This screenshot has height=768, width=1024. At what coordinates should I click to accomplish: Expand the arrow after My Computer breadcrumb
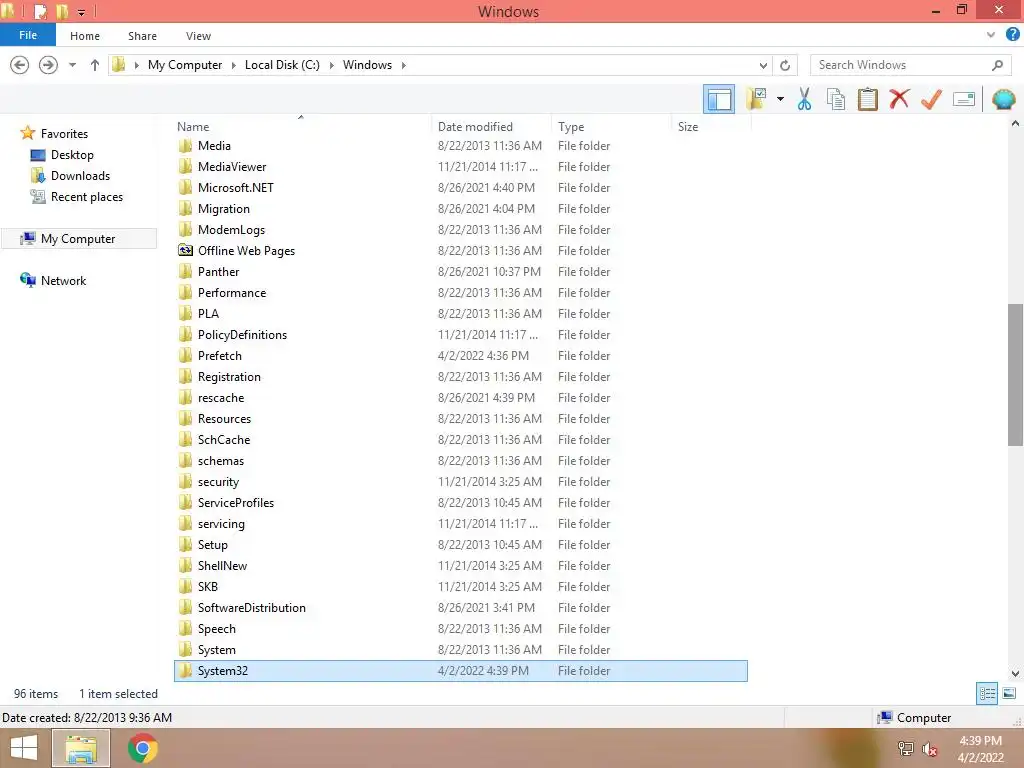tap(233, 65)
